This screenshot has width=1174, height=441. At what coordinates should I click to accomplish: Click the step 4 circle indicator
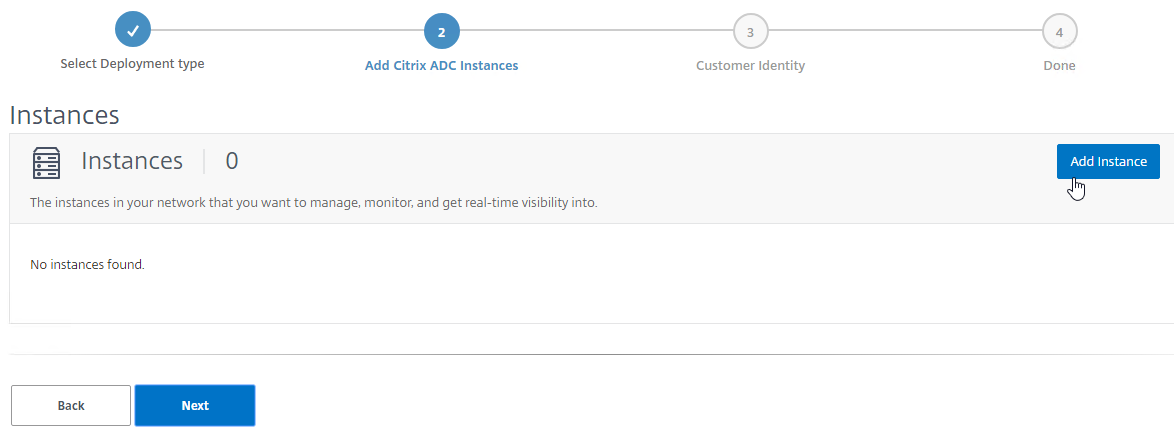(x=1059, y=31)
